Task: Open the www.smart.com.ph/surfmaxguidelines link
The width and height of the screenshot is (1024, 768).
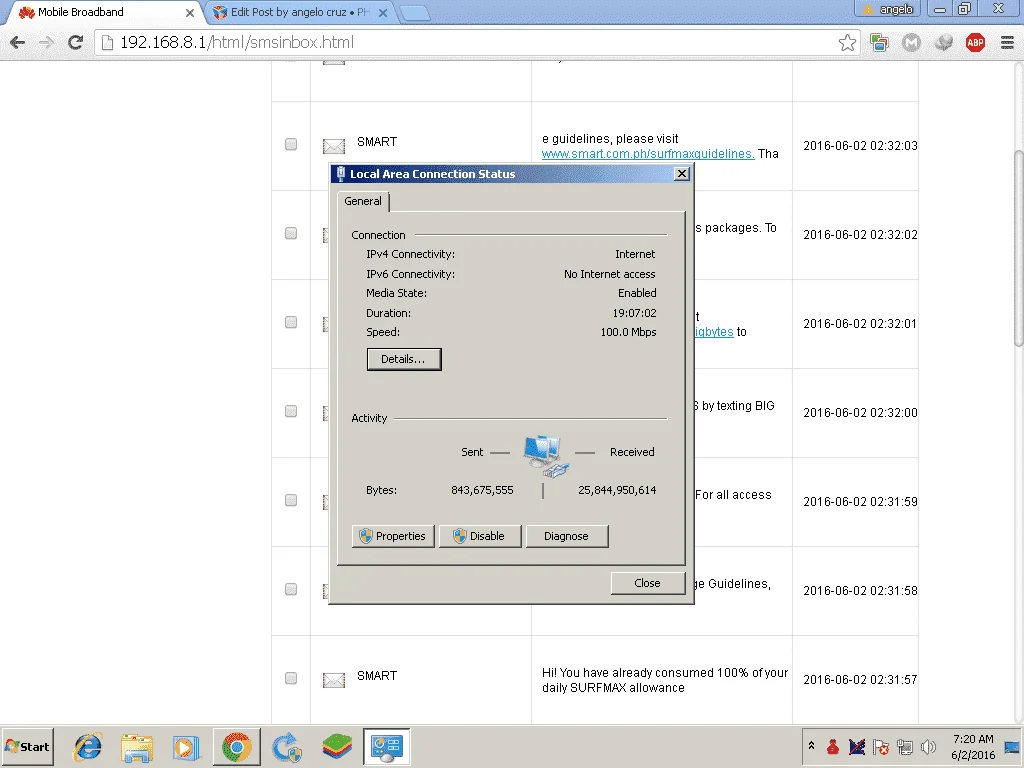Action: coord(648,153)
